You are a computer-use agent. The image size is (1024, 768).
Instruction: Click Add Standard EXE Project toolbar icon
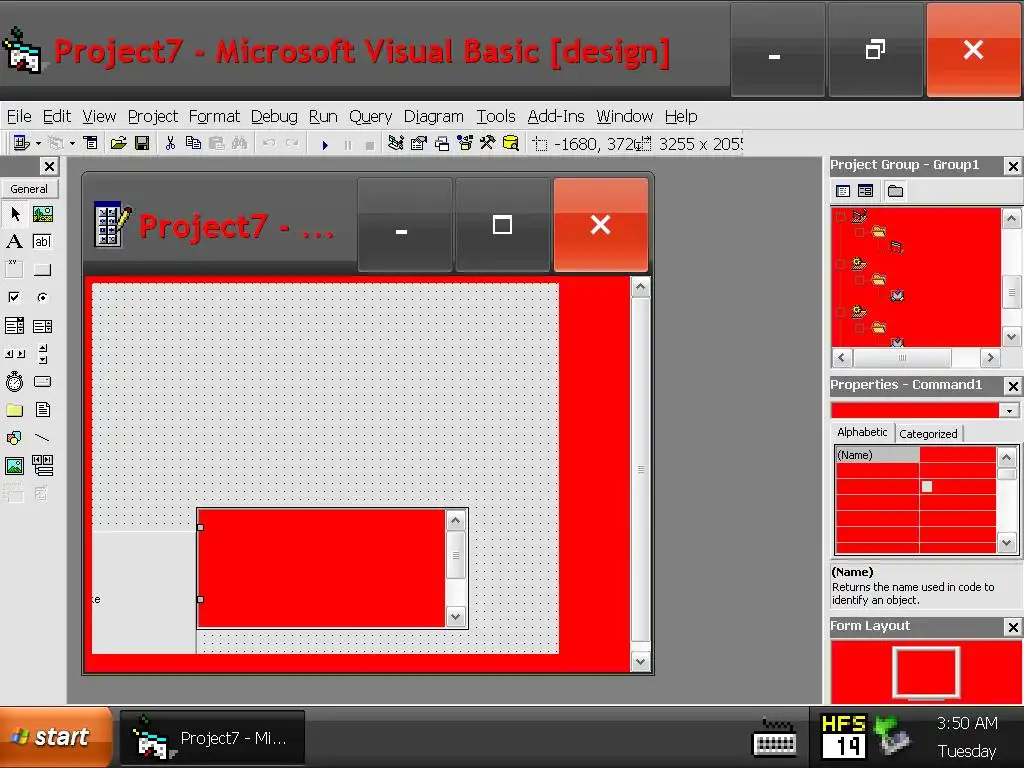pos(21,143)
